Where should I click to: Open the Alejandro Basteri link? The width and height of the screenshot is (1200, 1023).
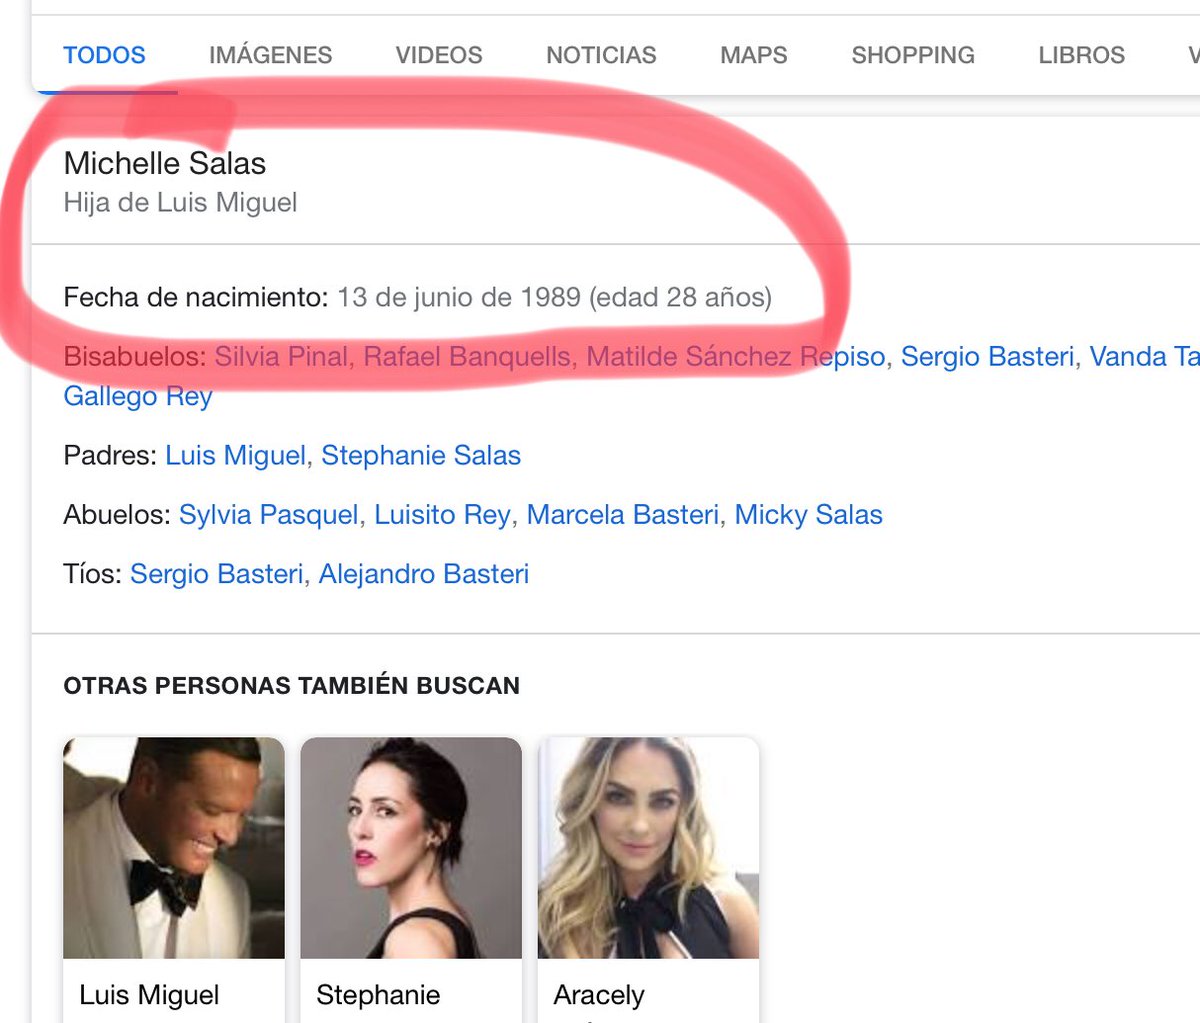[424, 574]
